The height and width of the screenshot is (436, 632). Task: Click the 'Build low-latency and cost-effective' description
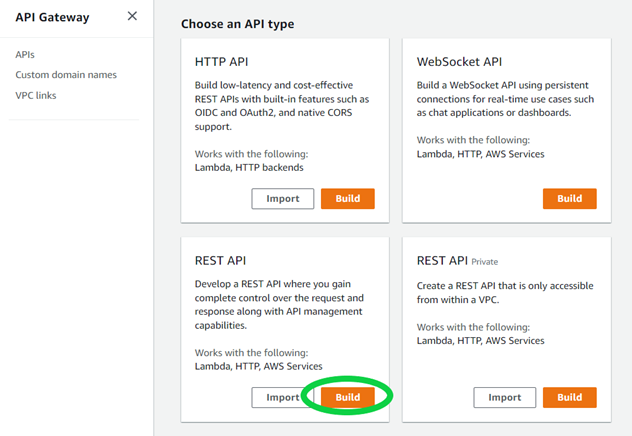[x=282, y=106]
